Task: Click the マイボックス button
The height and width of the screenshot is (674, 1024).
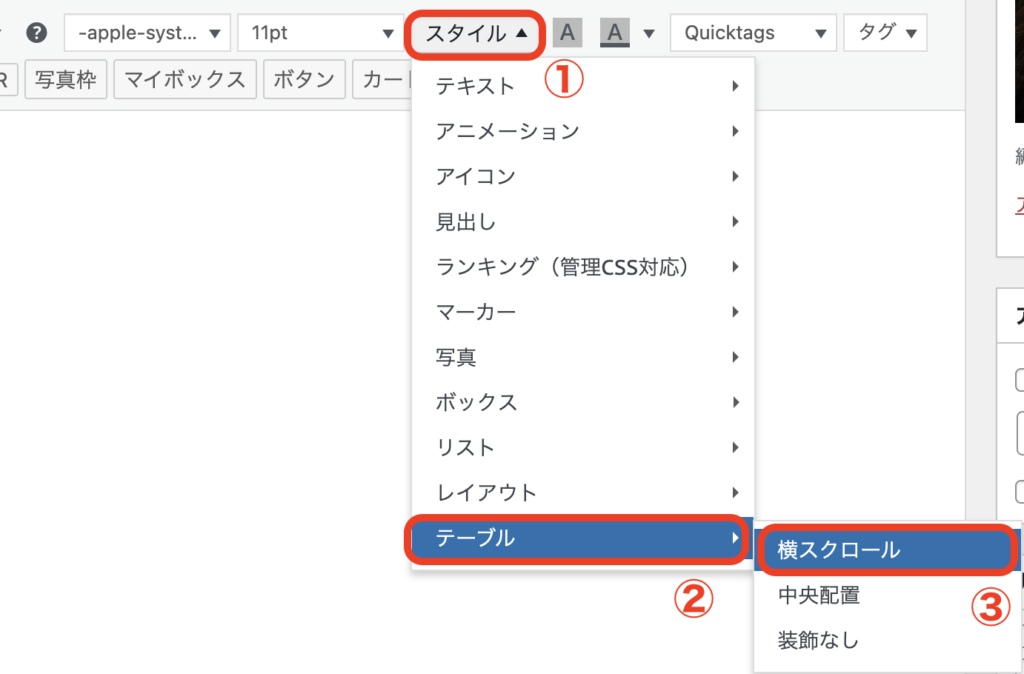Action: click(185, 80)
